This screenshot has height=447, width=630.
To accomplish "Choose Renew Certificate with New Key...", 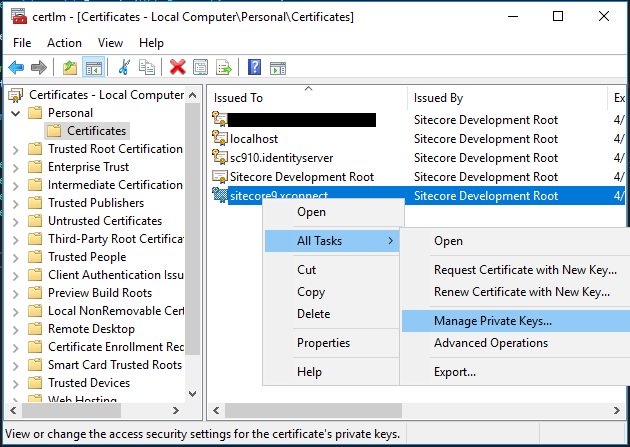I will 516,292.
